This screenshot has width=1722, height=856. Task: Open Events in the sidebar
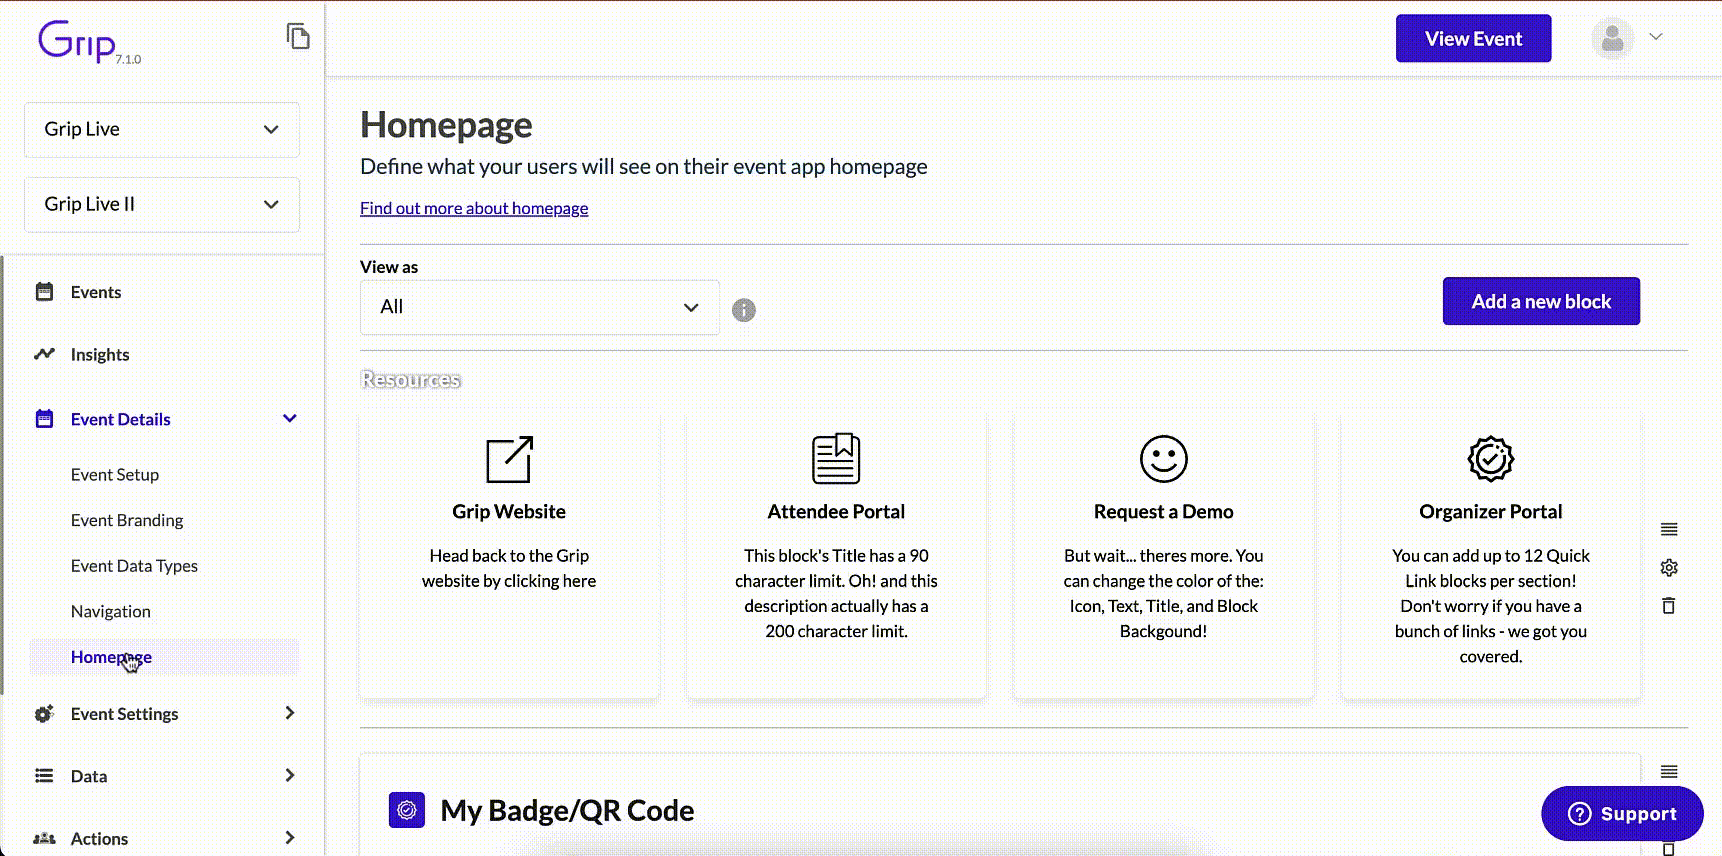(96, 292)
